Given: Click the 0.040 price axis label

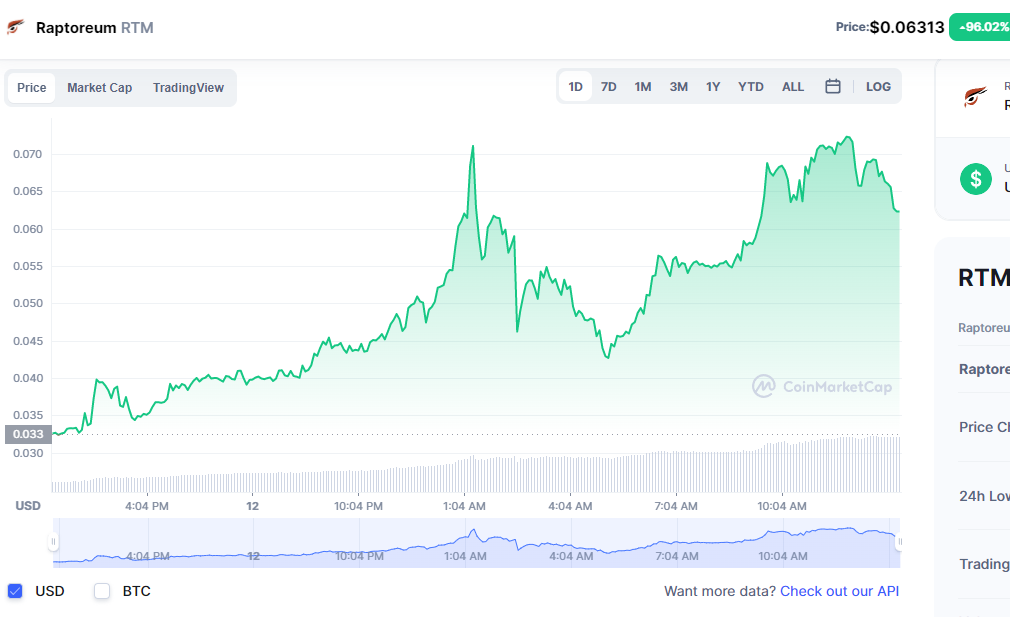Looking at the screenshot, I should 28,378.
